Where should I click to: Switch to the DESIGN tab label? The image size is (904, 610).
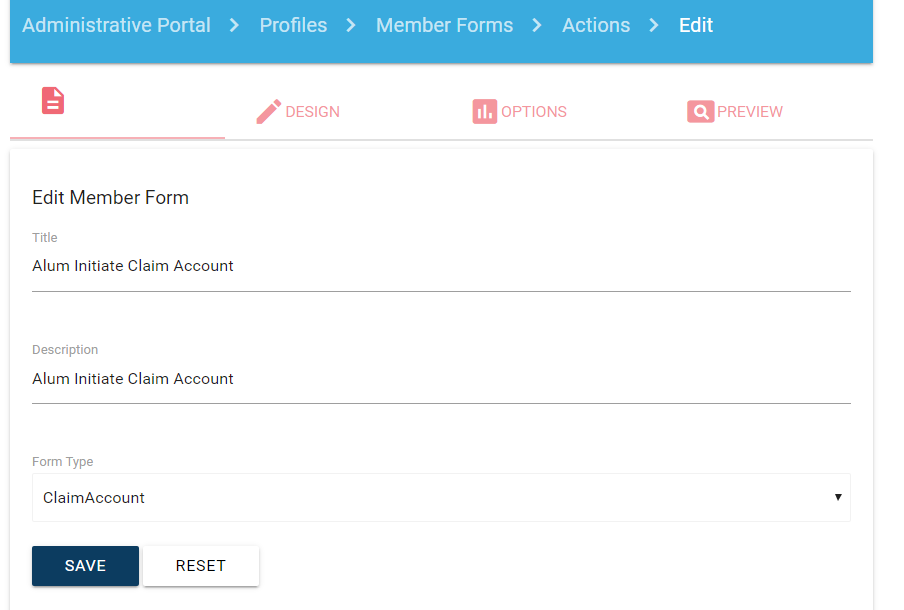point(312,112)
